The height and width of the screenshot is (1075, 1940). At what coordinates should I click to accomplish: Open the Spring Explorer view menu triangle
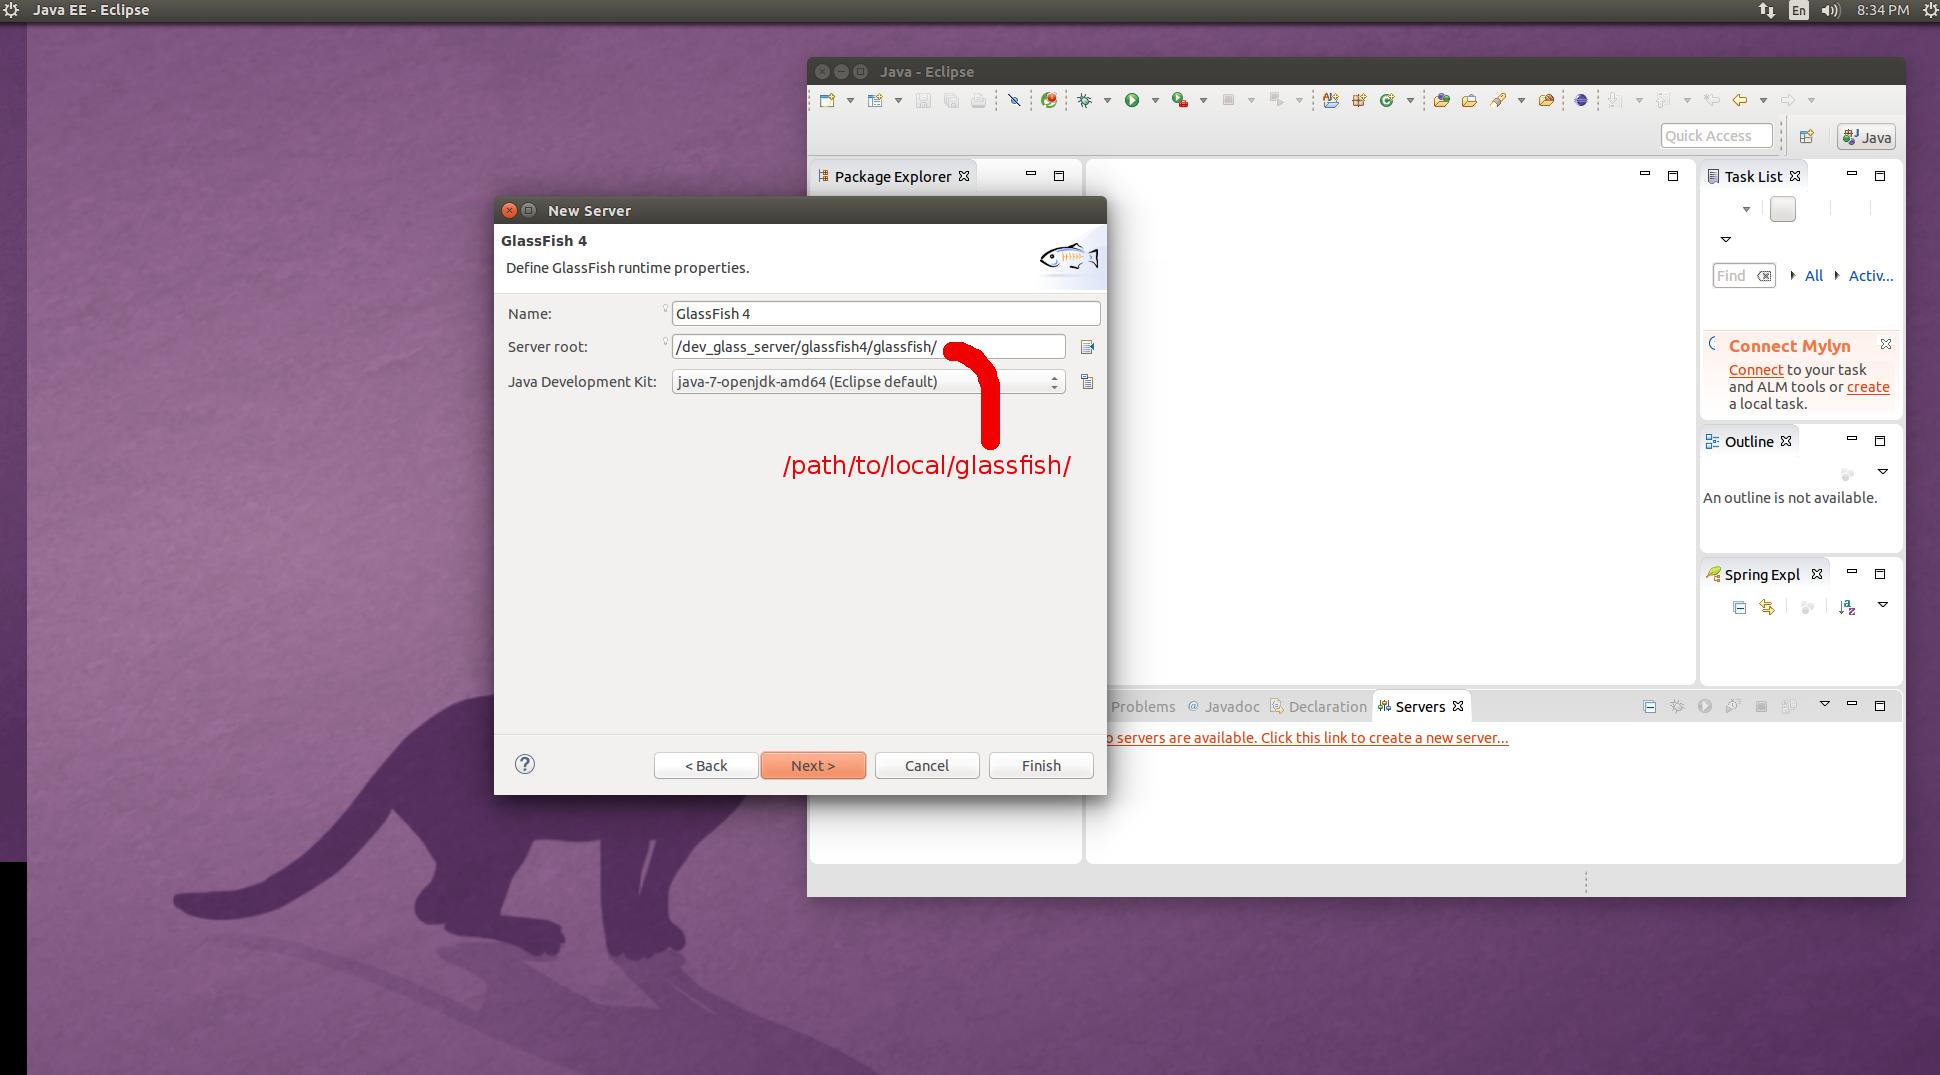[1882, 605]
